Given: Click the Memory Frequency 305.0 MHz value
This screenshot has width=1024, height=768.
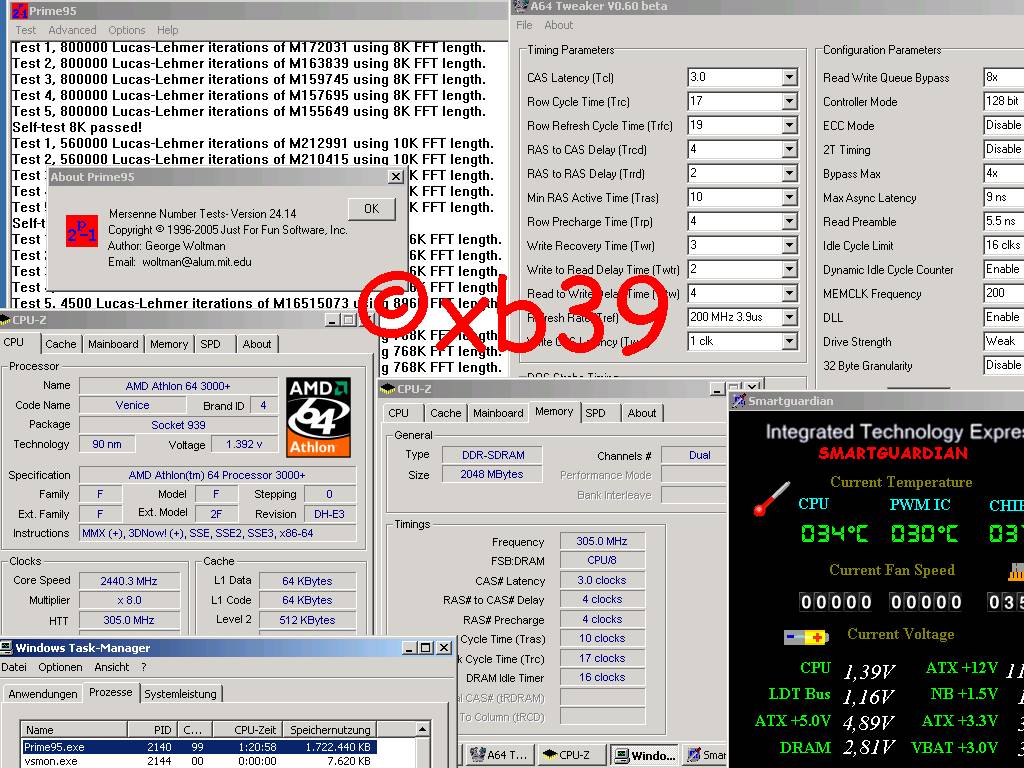Looking at the screenshot, I should [x=602, y=541].
